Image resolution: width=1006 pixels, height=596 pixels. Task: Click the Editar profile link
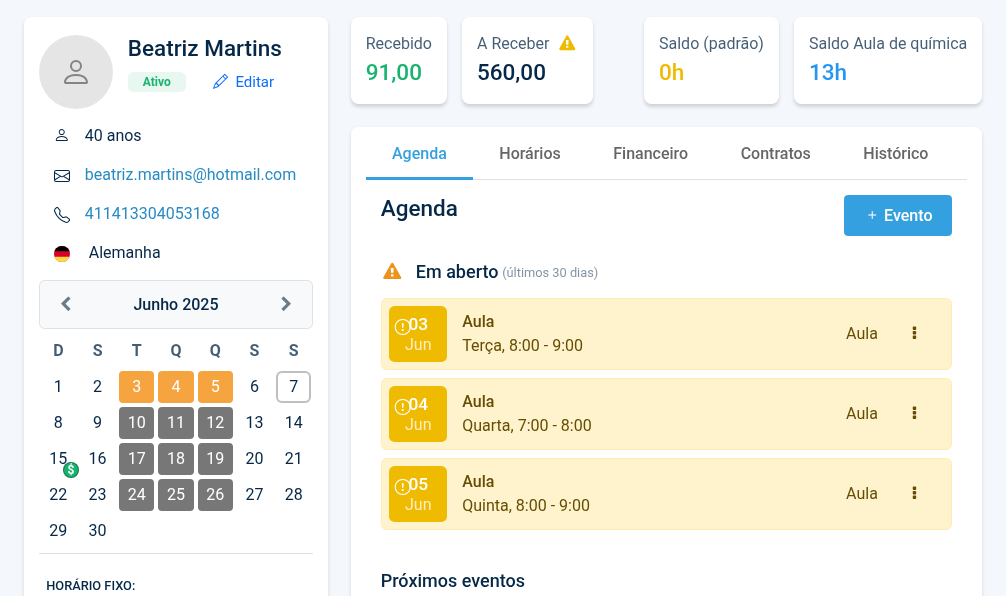click(x=244, y=82)
